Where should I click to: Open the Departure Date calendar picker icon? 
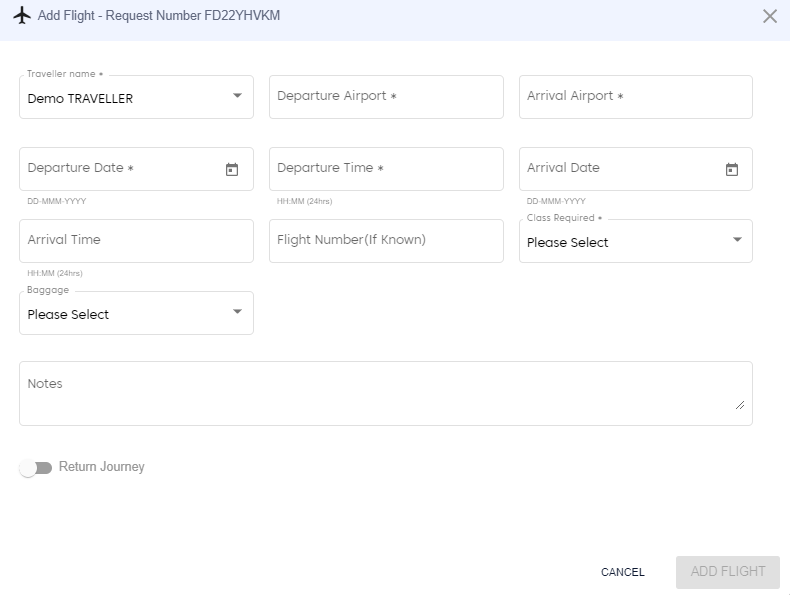tap(232, 170)
